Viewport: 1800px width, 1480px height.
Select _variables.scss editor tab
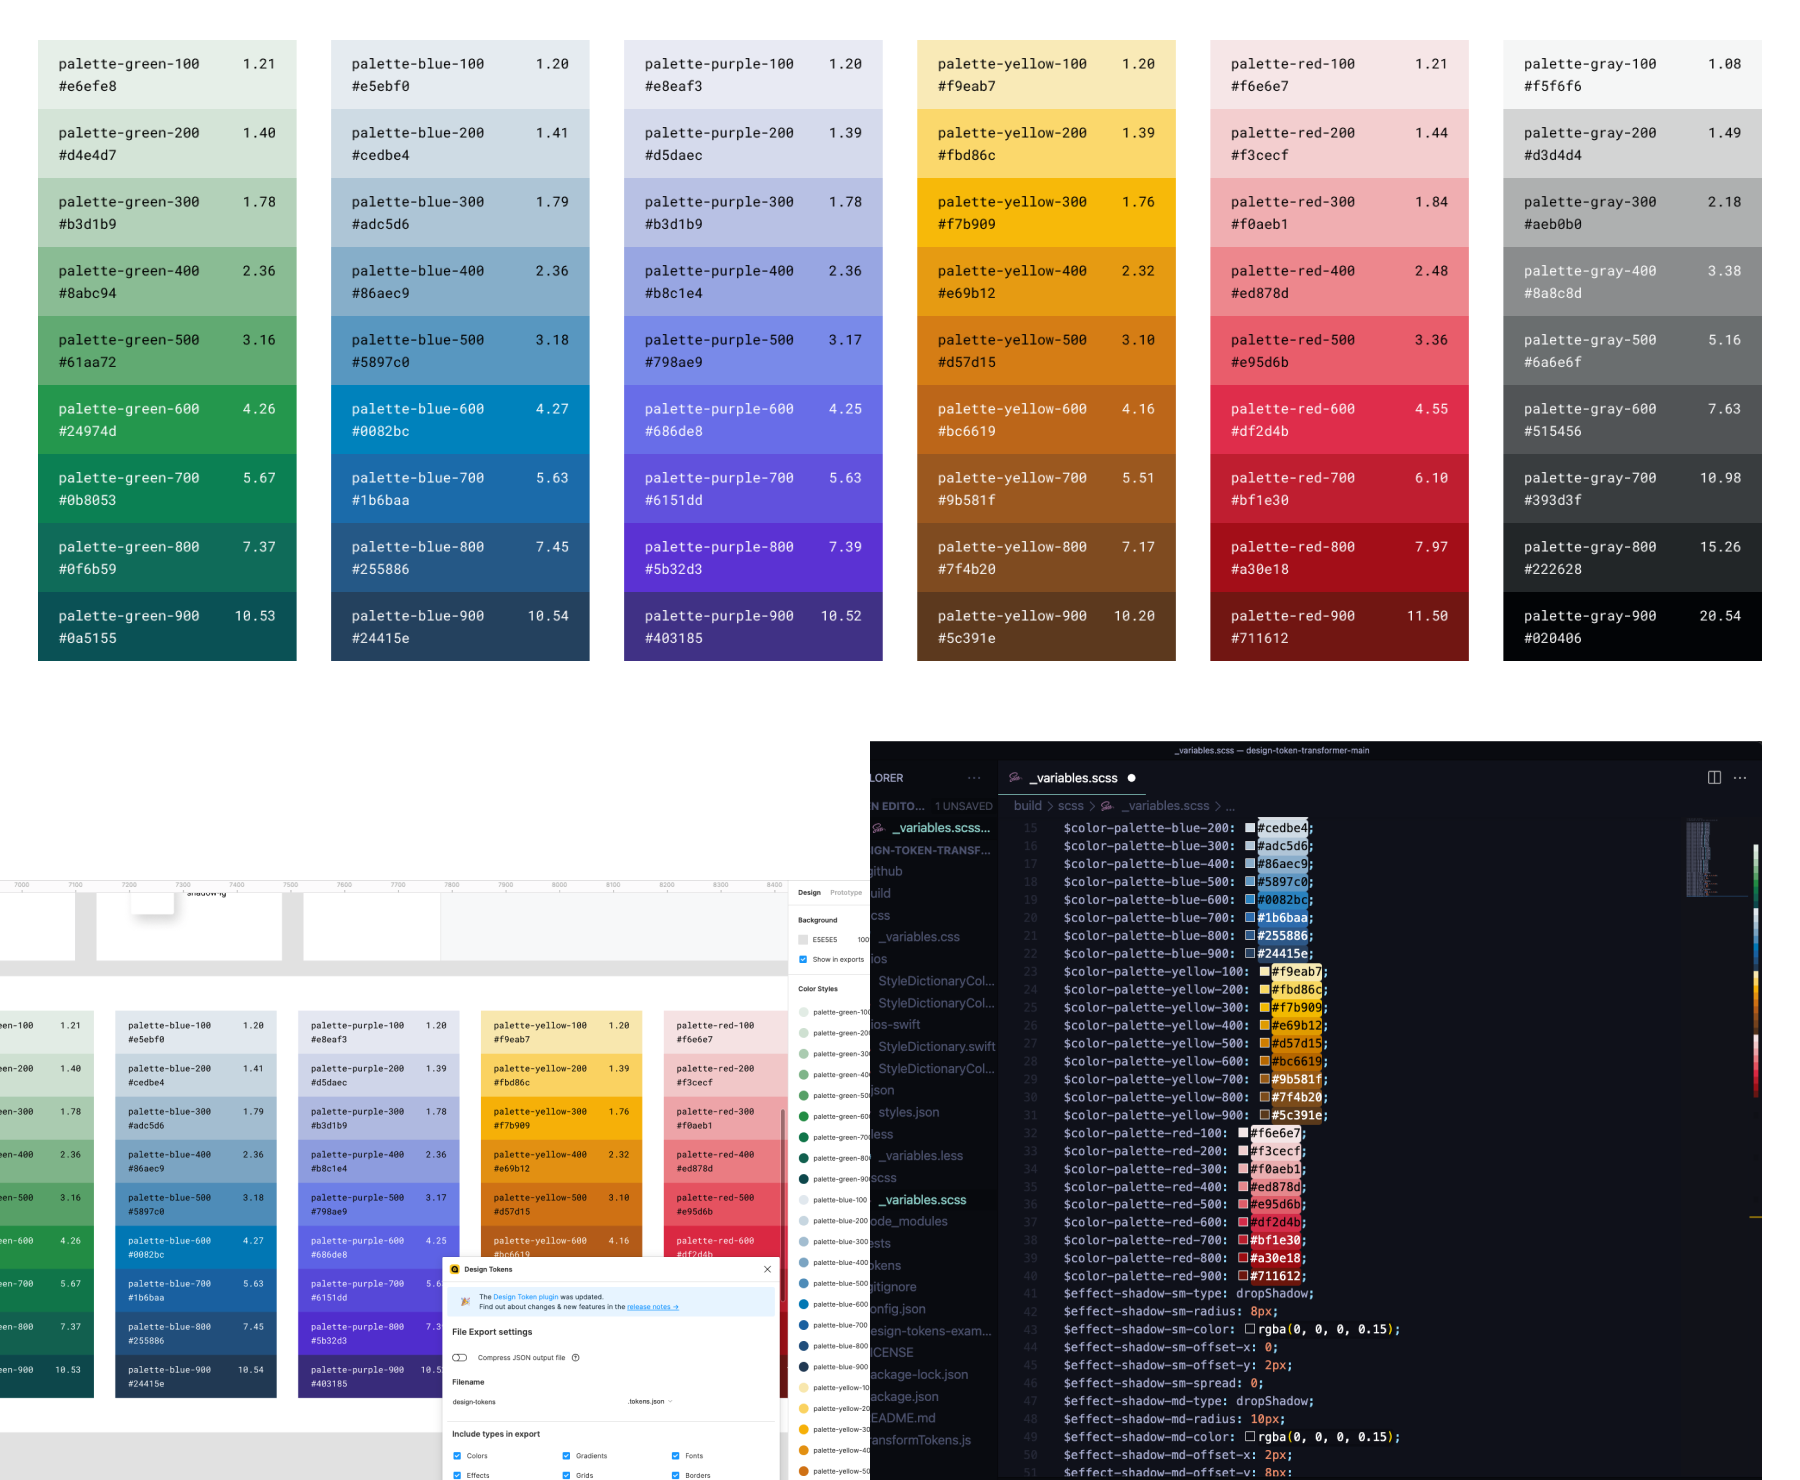click(1072, 778)
